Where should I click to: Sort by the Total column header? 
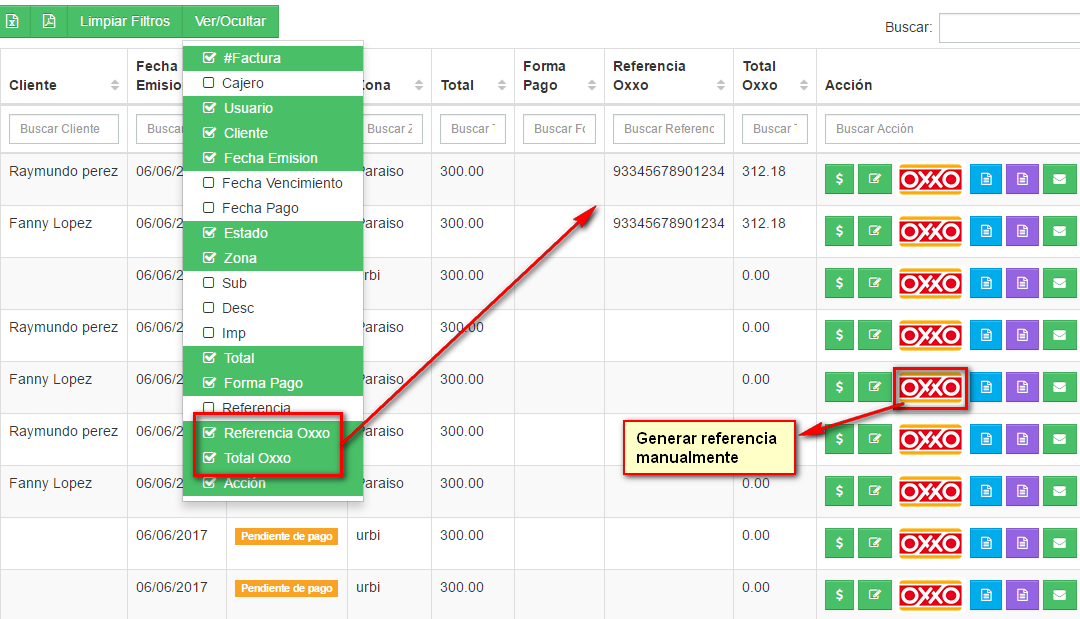pyautogui.click(x=470, y=85)
